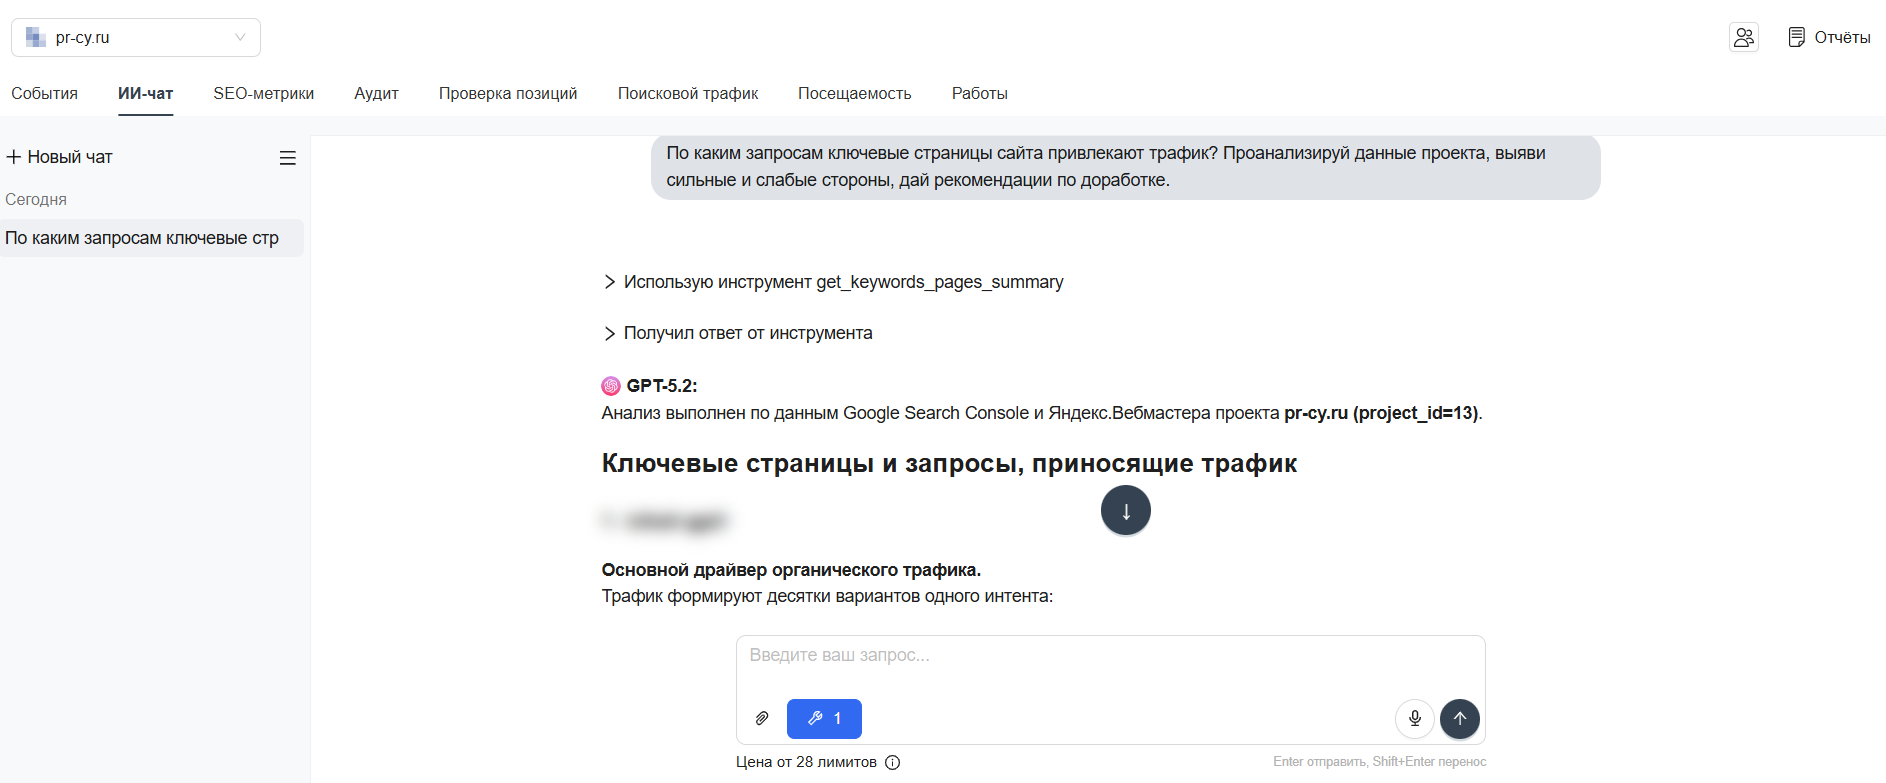Open the pr-cy.ru project dropdown
The height and width of the screenshot is (783, 1886).
click(136, 37)
